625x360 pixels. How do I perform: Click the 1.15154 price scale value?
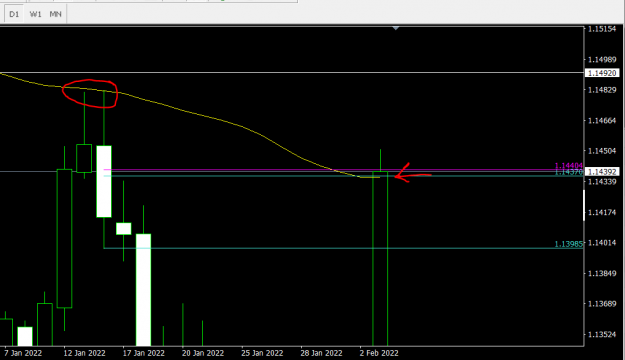tap(602, 29)
